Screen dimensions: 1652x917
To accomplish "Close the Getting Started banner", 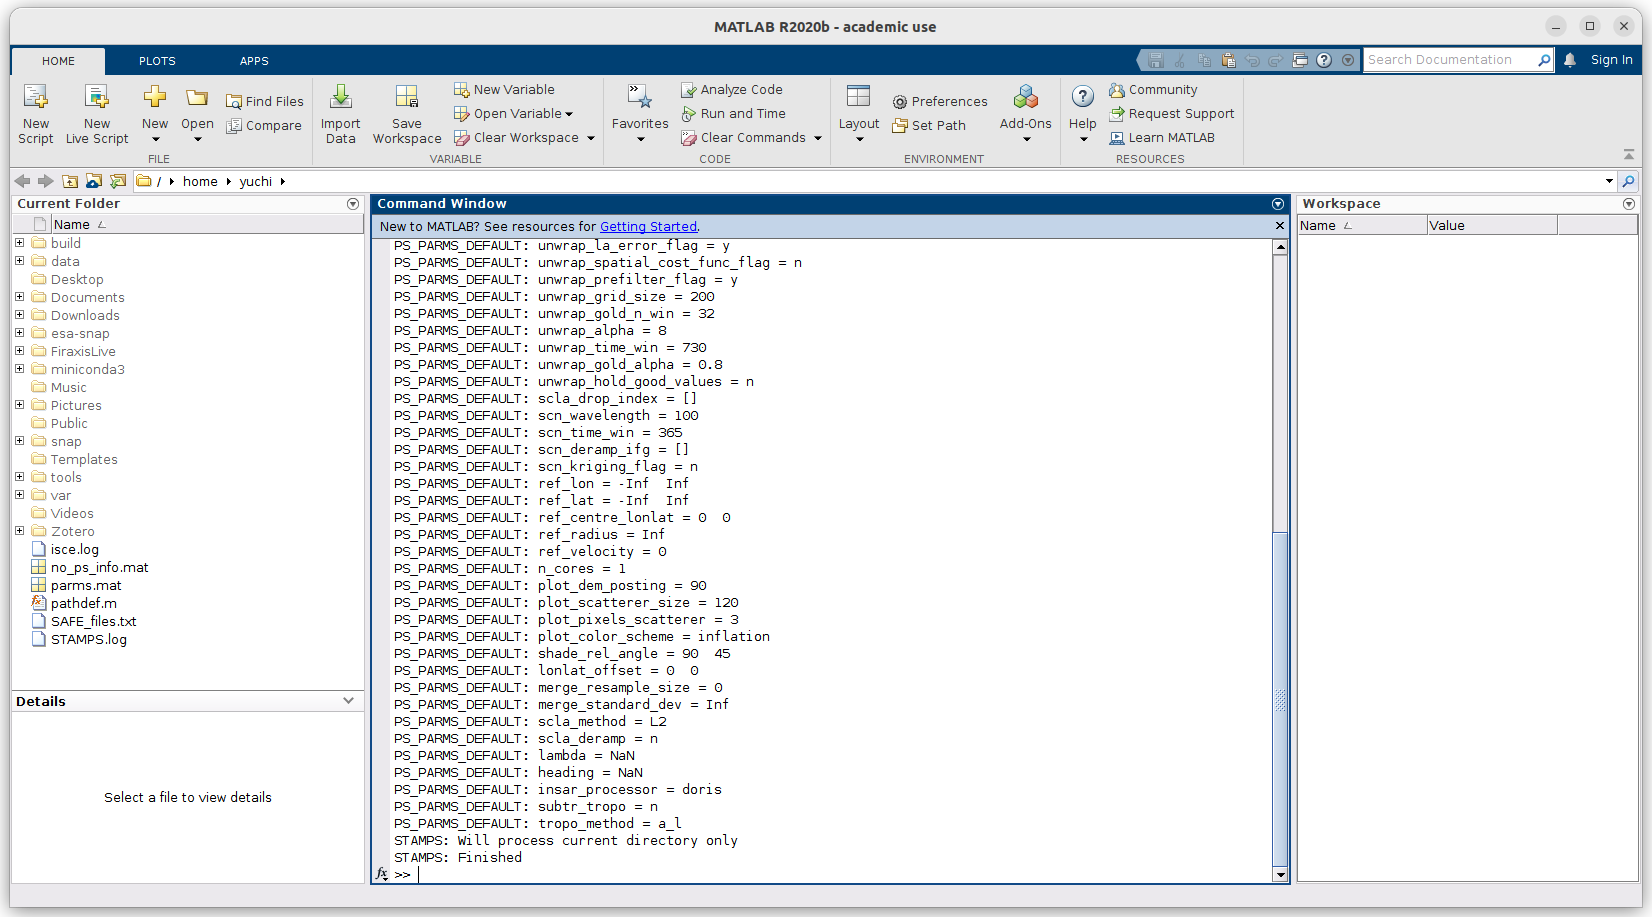I will (1280, 226).
